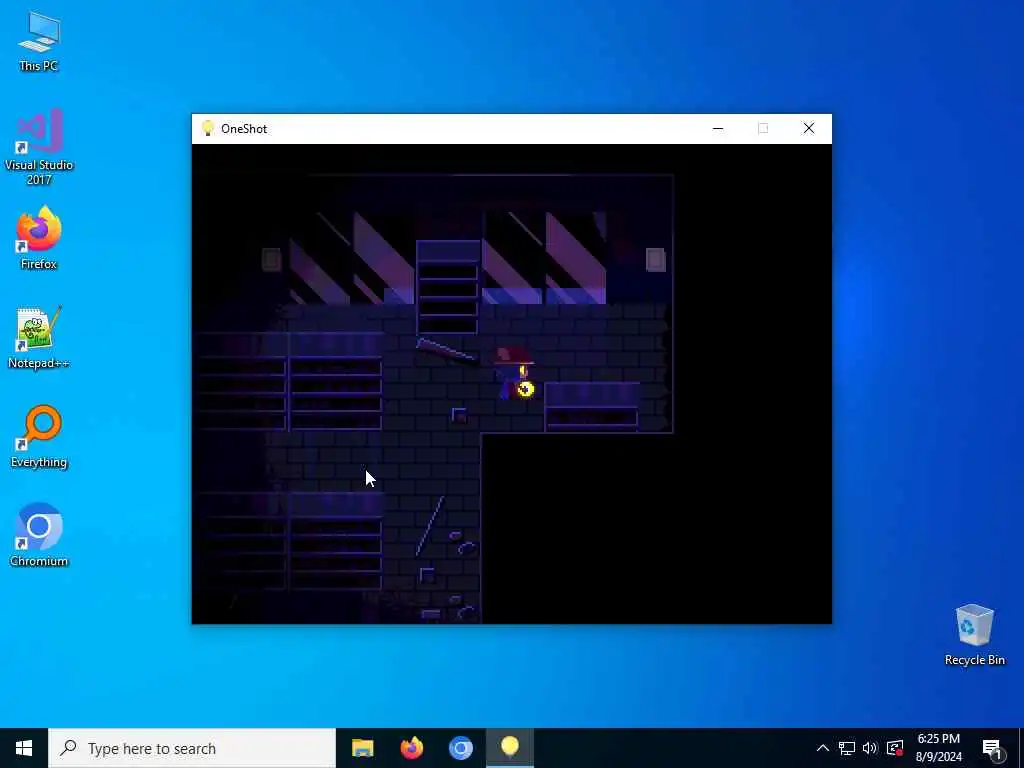Click the volume speaker tray icon
The height and width of the screenshot is (768, 1024).
(x=870, y=748)
